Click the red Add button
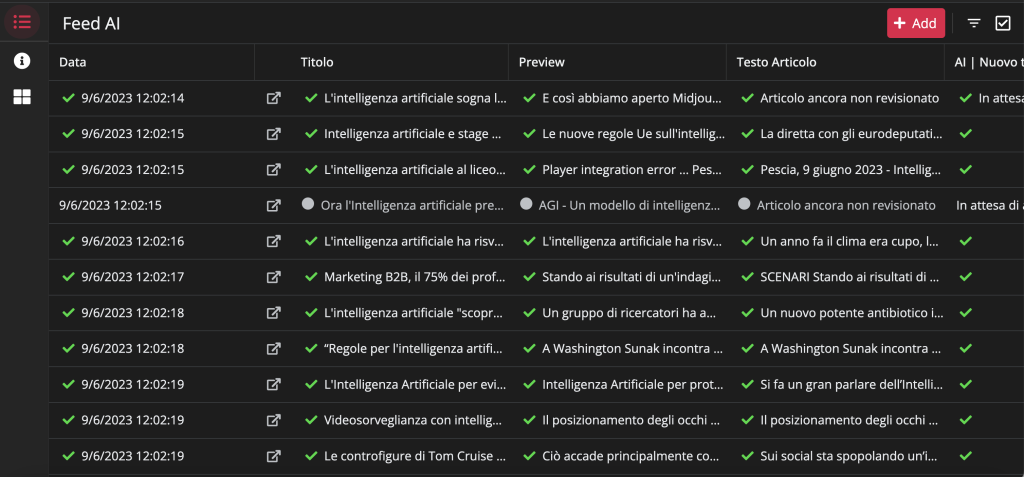 [x=916, y=24]
